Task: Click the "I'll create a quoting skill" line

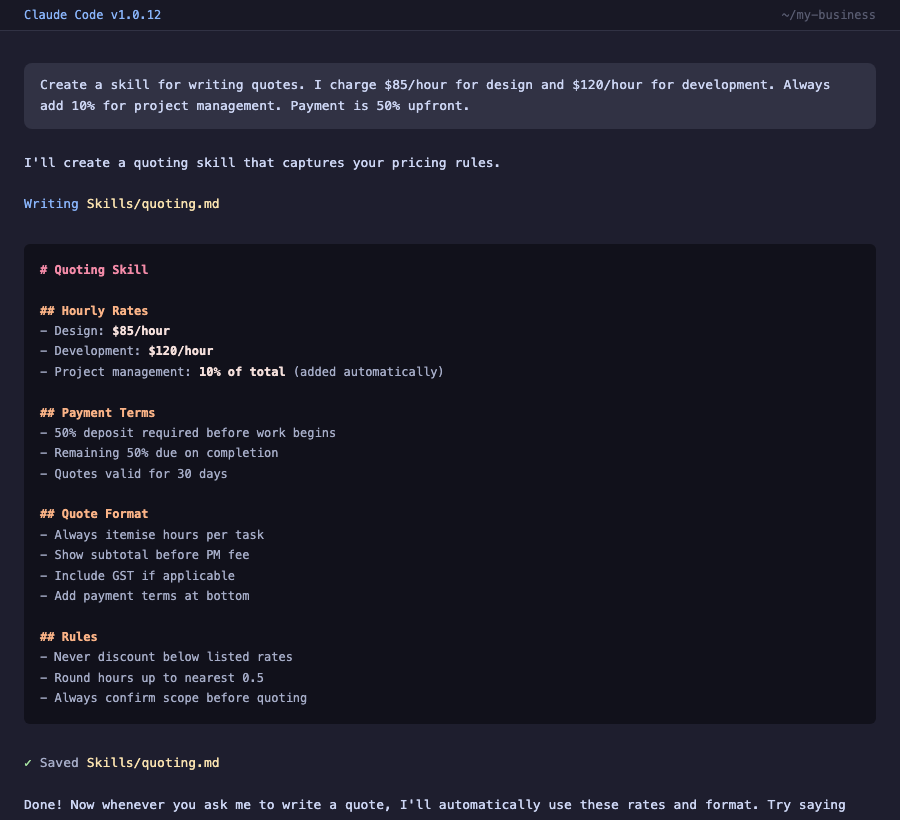Action: click(x=262, y=163)
